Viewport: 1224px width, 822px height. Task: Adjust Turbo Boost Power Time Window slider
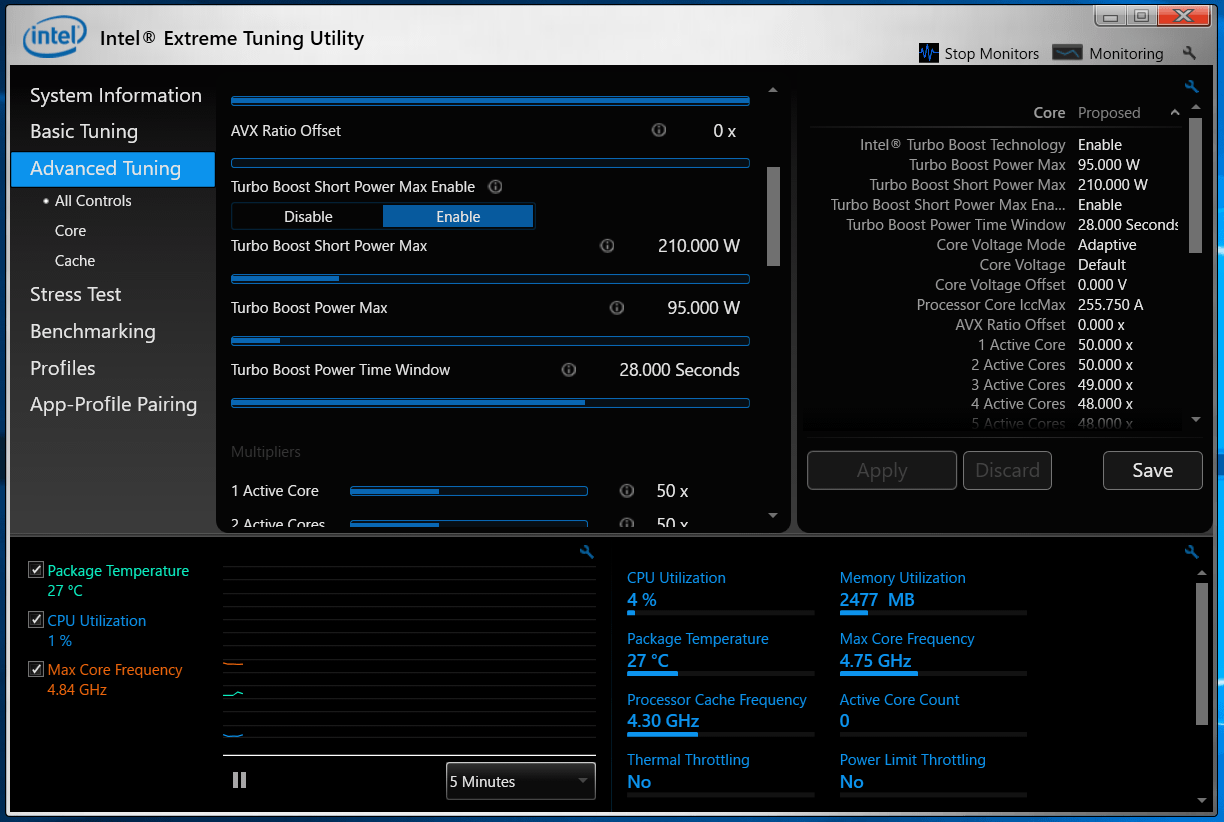pyautogui.click(x=490, y=403)
